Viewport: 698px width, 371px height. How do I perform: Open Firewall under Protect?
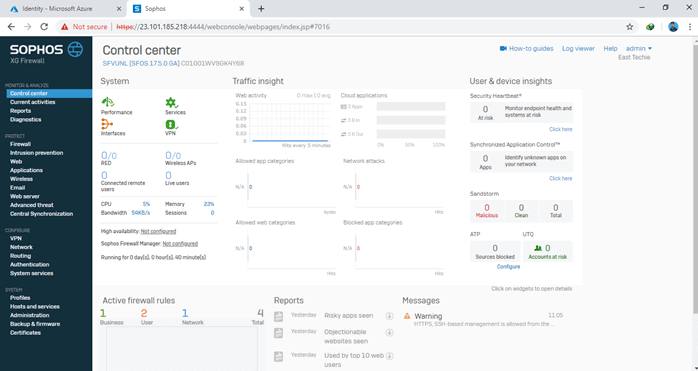pos(20,144)
